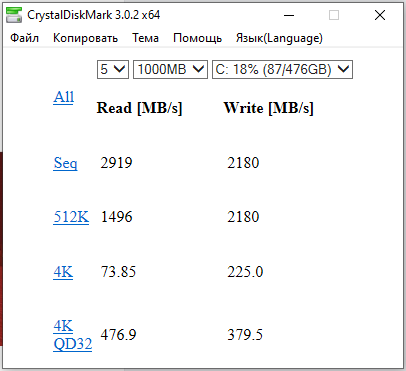Click the 4K write result 225.0
The width and height of the screenshot is (406, 371).
[245, 272]
